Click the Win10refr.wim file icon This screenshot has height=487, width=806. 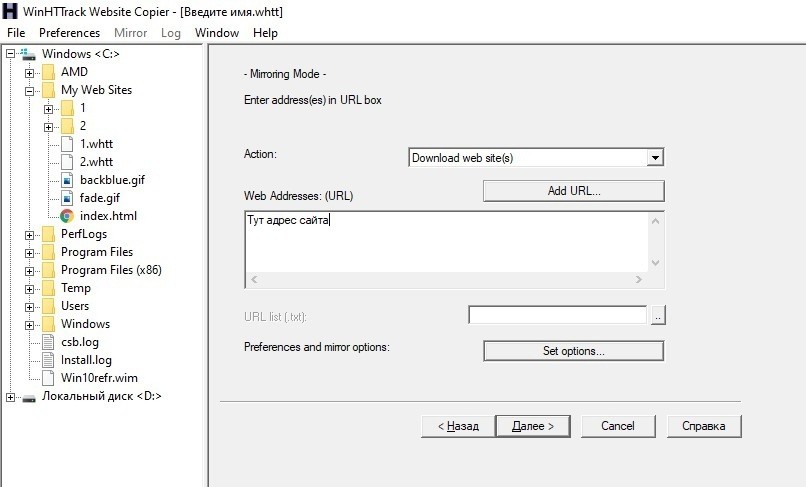coord(48,378)
